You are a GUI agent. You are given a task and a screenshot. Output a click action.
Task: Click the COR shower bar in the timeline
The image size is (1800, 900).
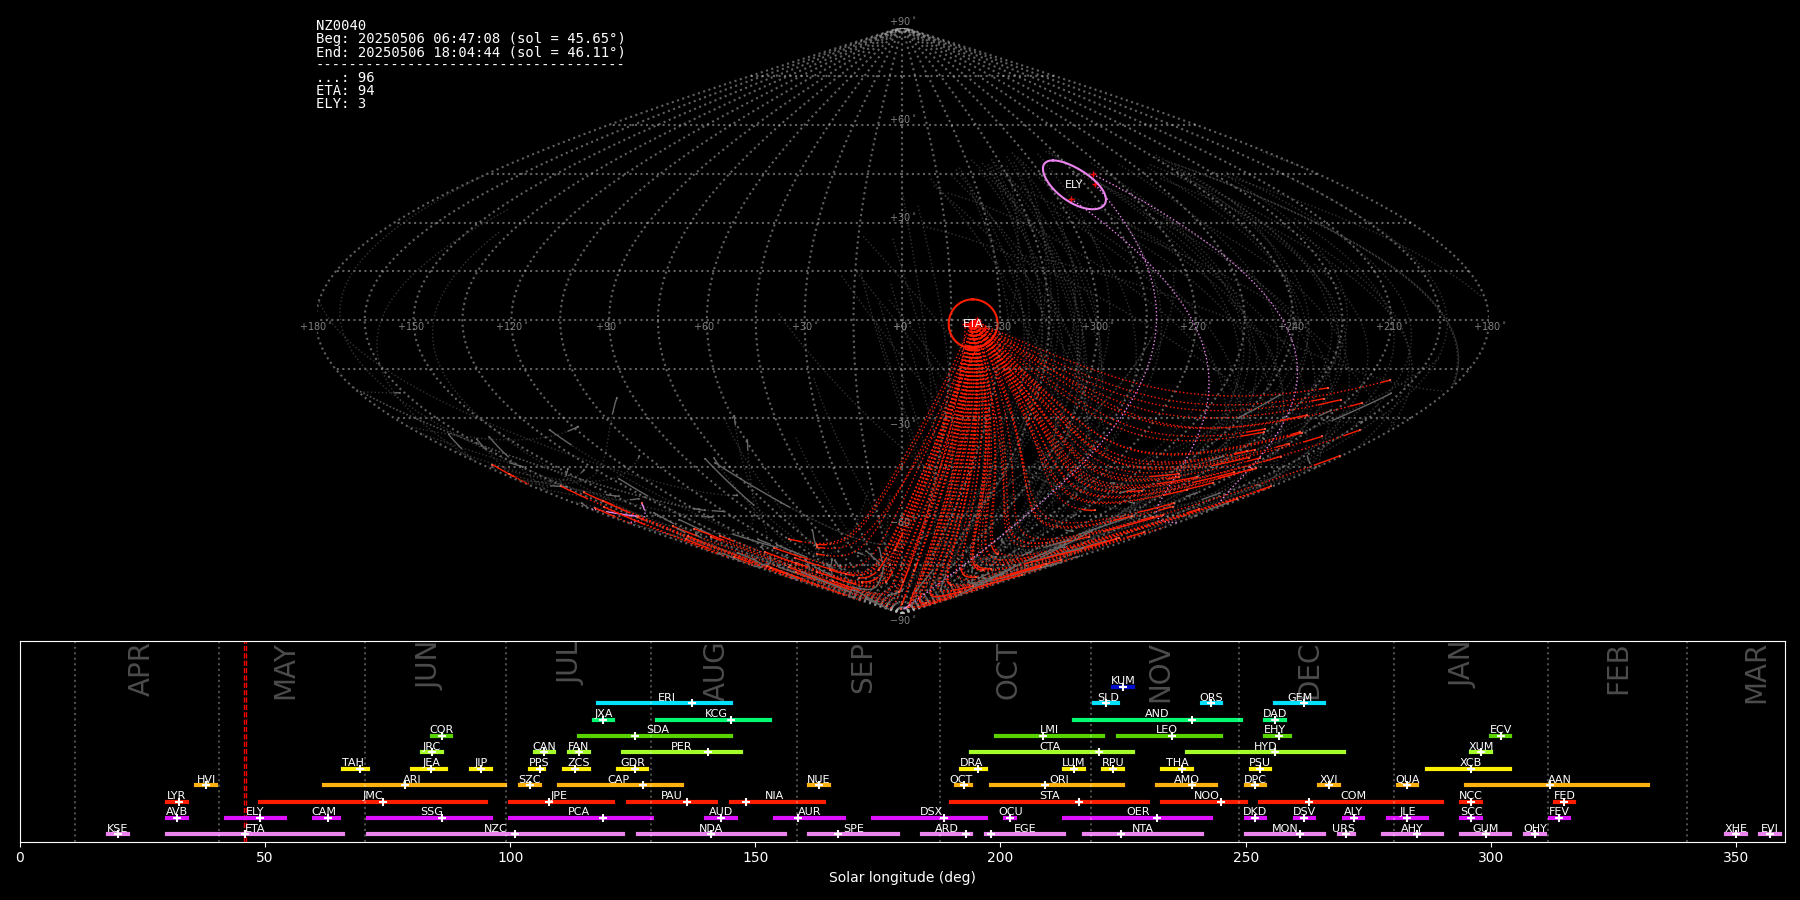441,736
